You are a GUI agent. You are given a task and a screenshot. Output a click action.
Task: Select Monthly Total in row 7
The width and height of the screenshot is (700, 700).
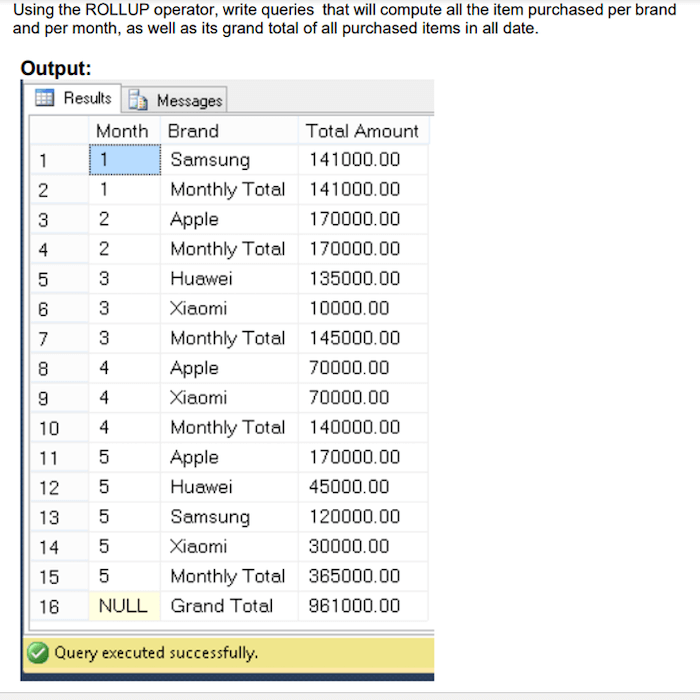(229, 338)
